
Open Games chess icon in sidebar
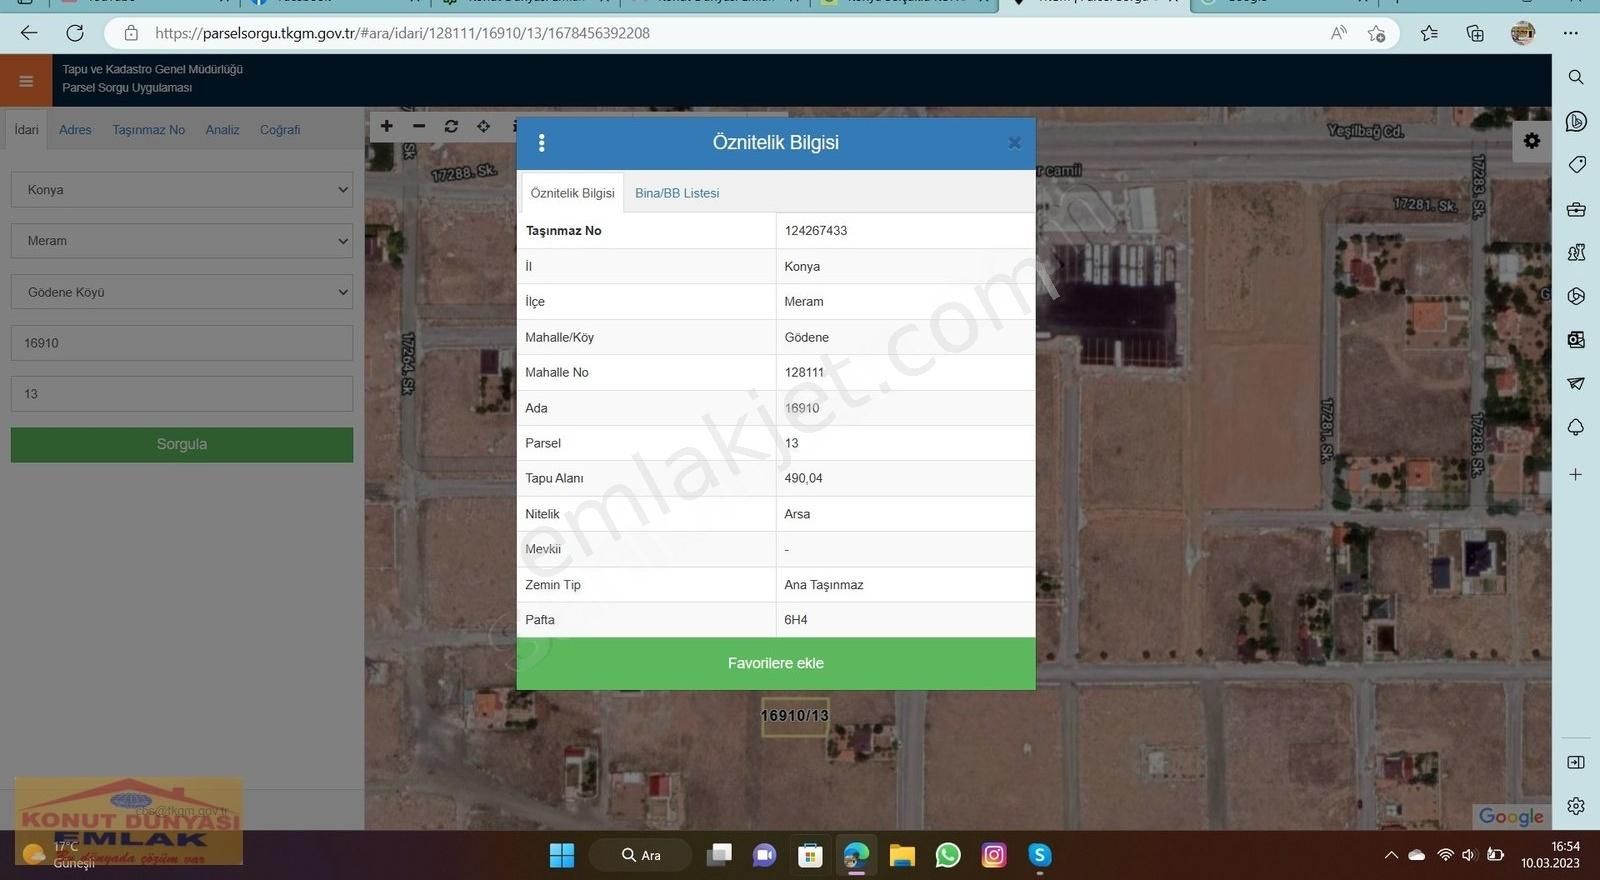tap(1576, 252)
